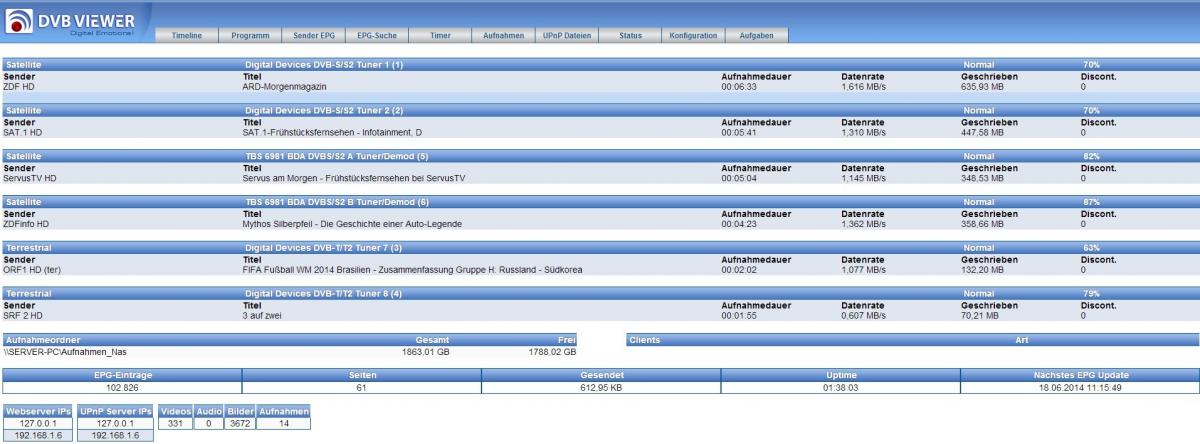
Task: Click the 01:38:03 uptime value
Action: [840, 386]
